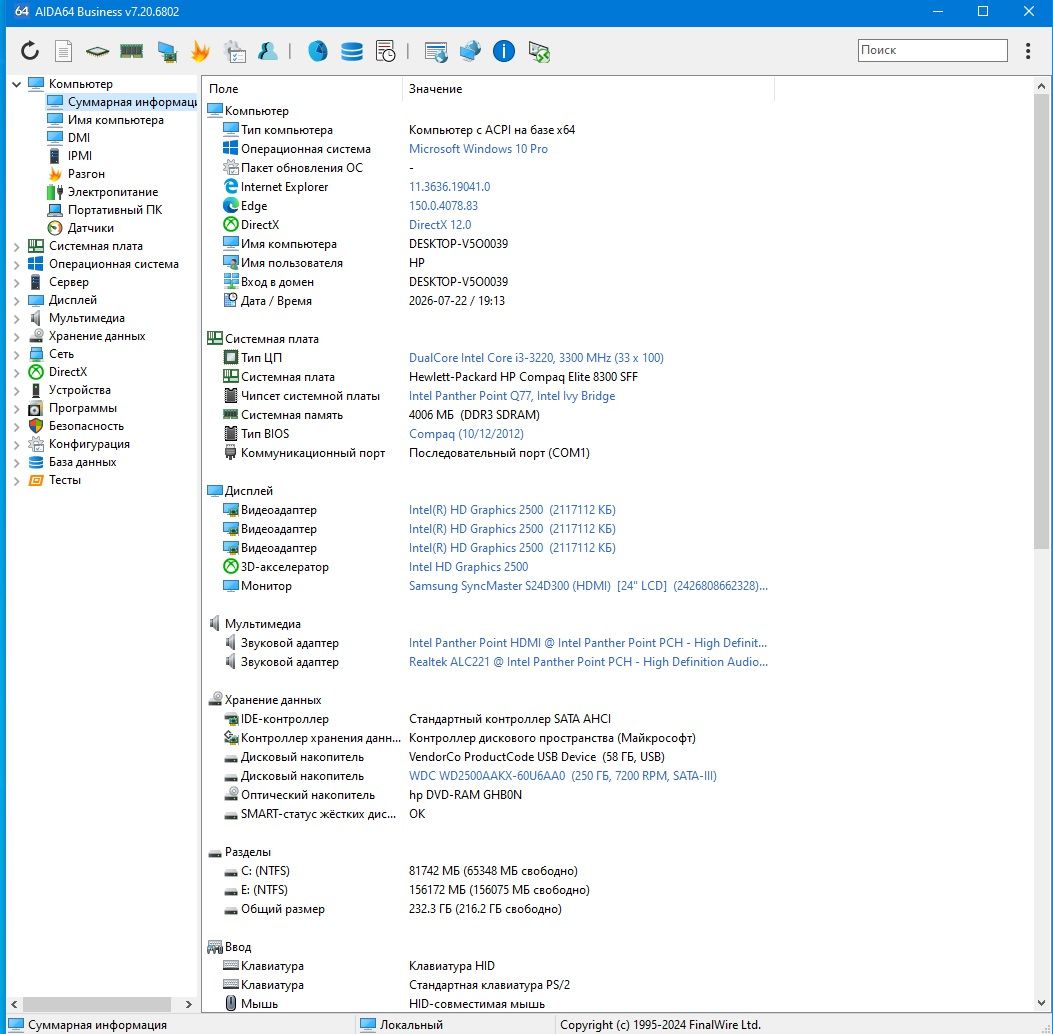The width and height of the screenshot is (1053, 1034).
Task: Open the Intel Panther Point Q77 chipset link
Action: point(512,396)
